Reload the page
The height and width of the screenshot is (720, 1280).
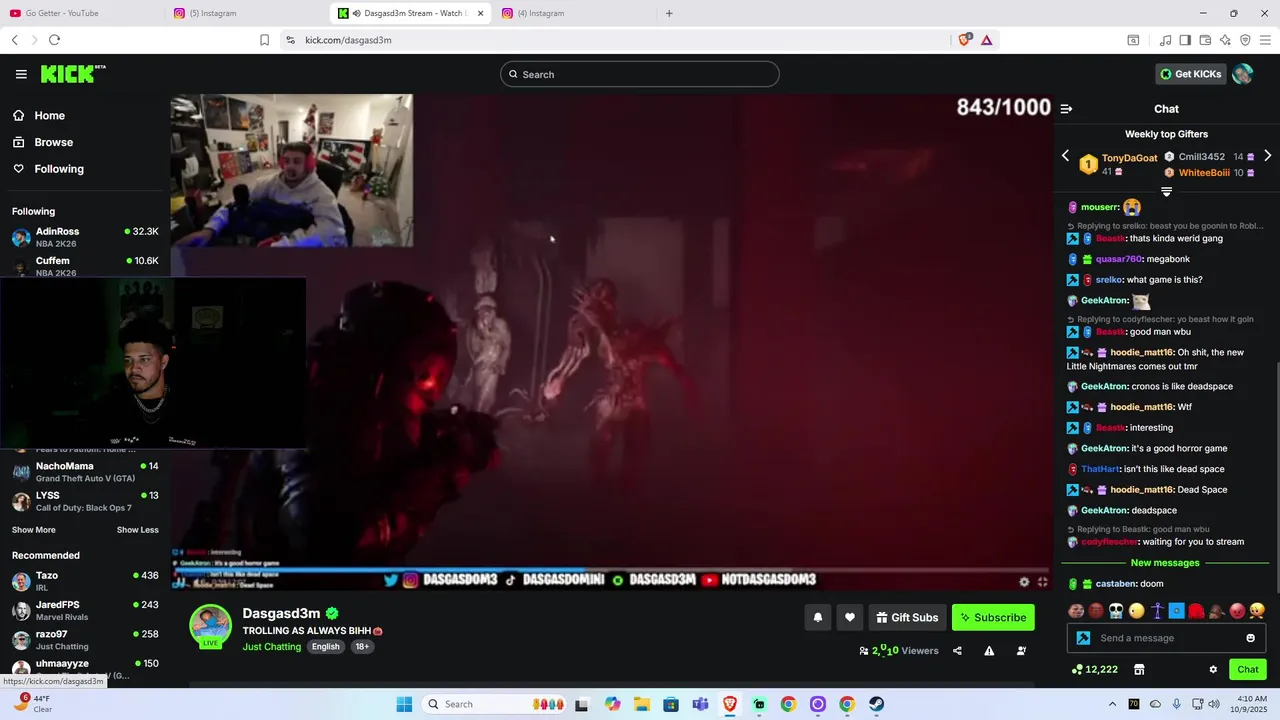click(x=54, y=40)
